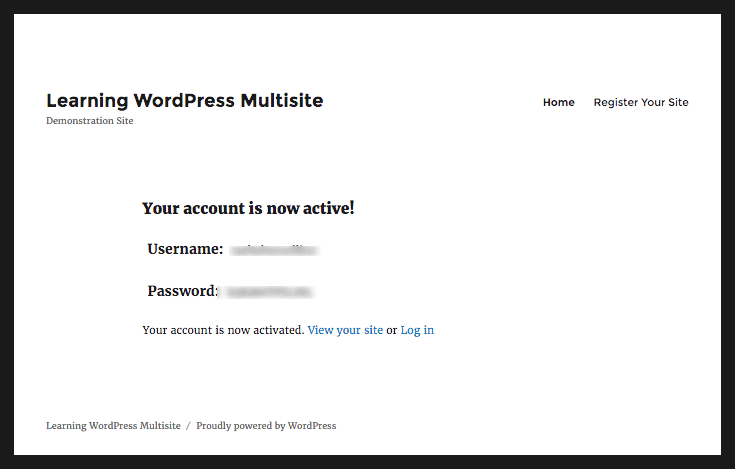
Task: Click the word 'Multisite' in the header title
Action: 281,101
